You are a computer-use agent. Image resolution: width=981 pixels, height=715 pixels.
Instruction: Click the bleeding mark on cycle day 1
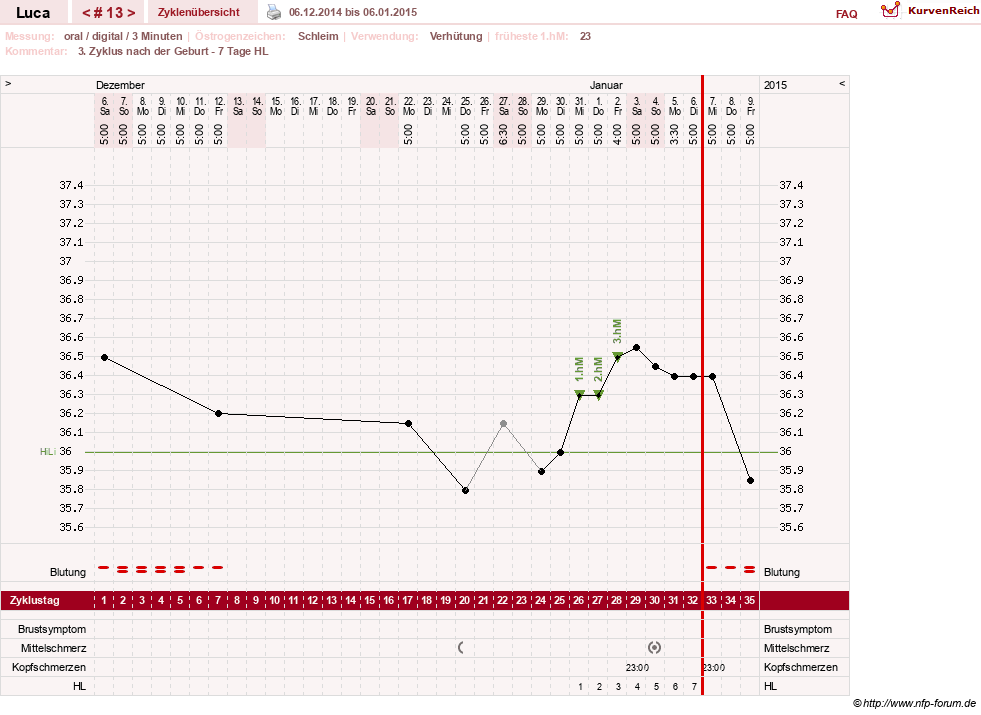pyautogui.click(x=104, y=567)
